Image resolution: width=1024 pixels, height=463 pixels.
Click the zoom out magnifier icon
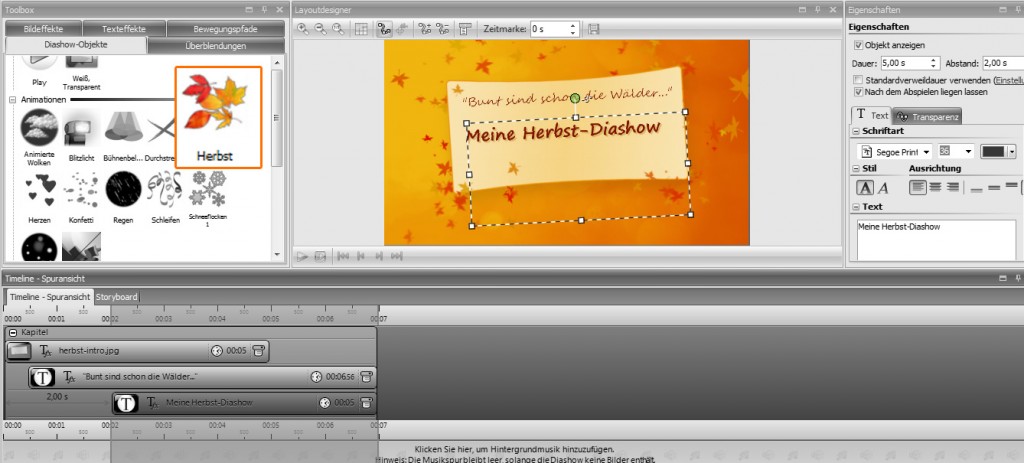pos(321,29)
